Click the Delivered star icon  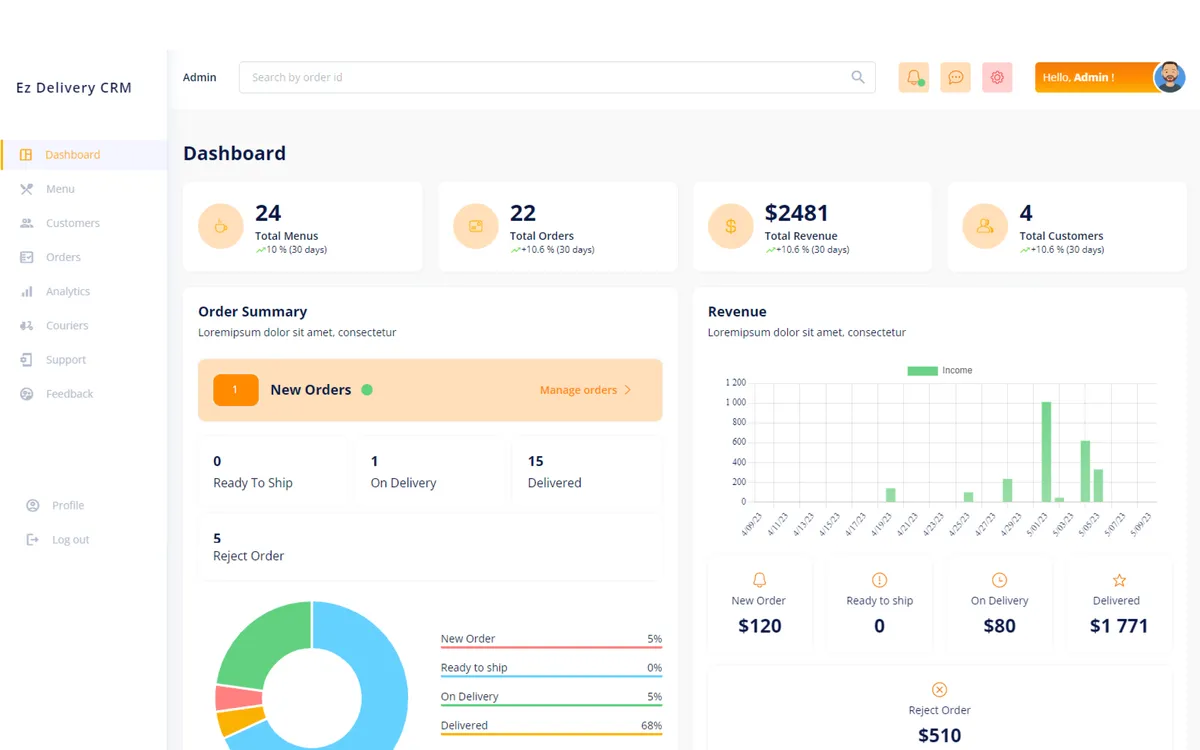(x=1119, y=580)
